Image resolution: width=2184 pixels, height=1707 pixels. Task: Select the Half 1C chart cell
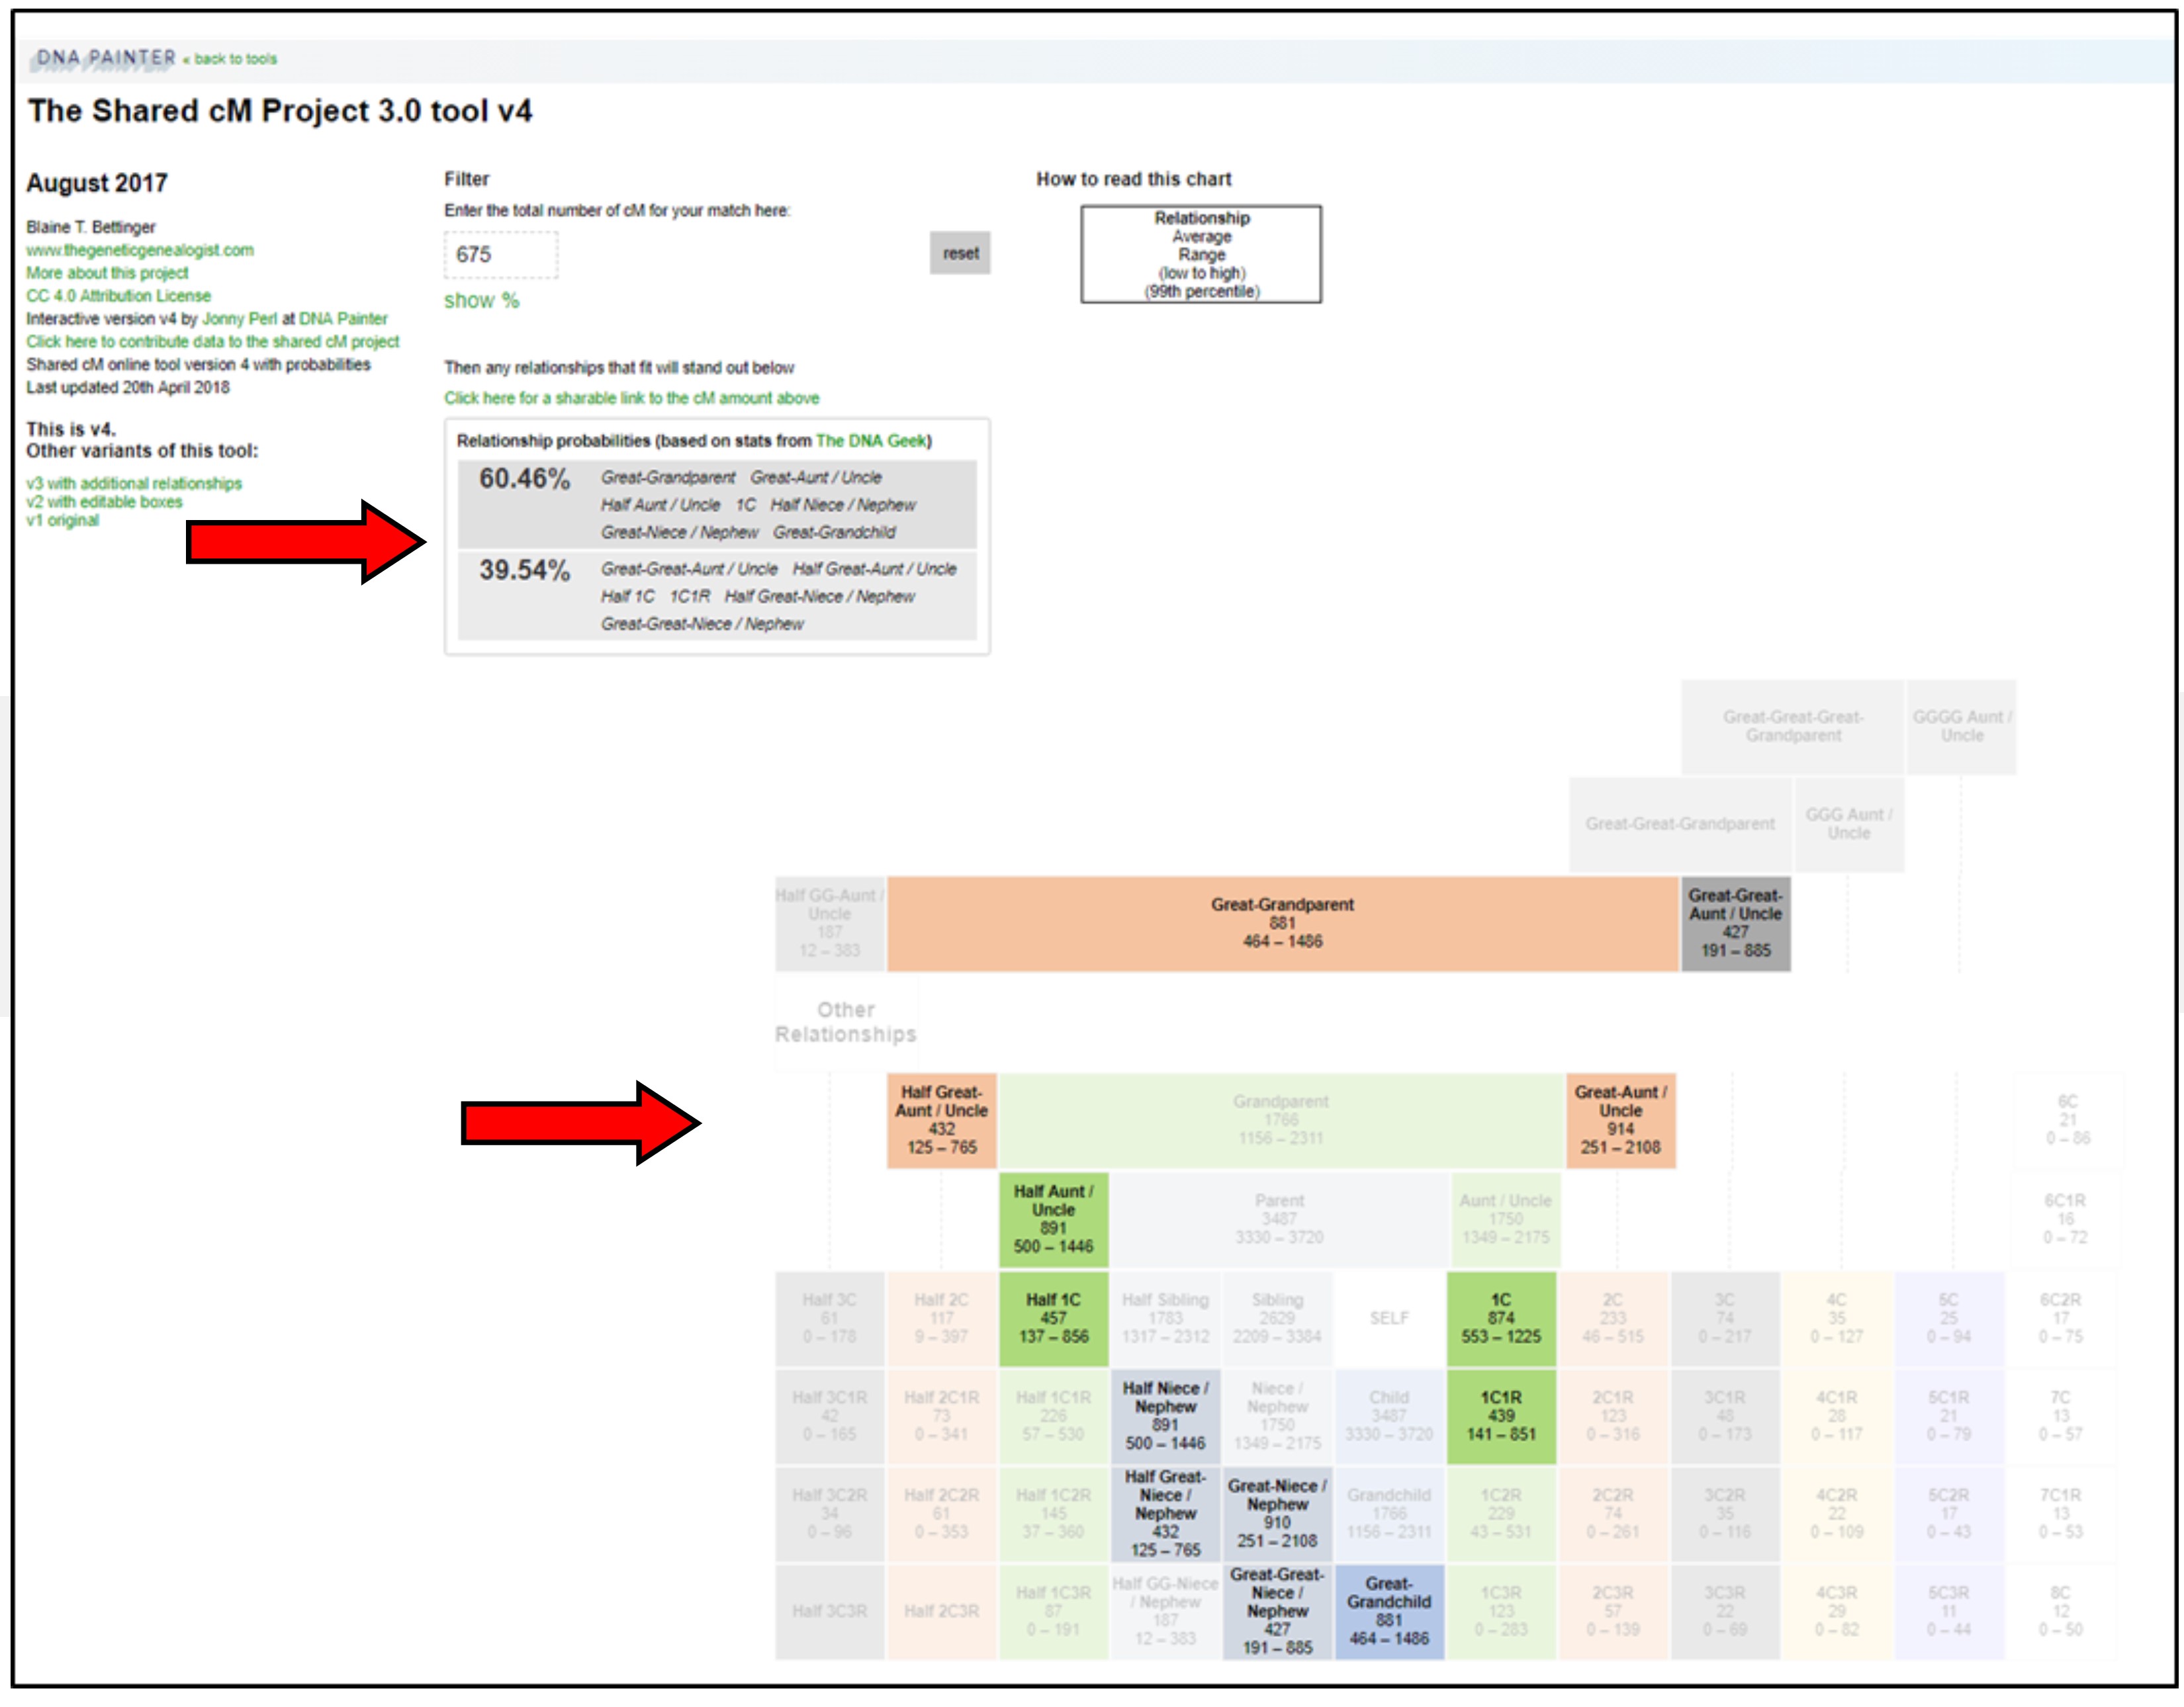coord(1053,1319)
